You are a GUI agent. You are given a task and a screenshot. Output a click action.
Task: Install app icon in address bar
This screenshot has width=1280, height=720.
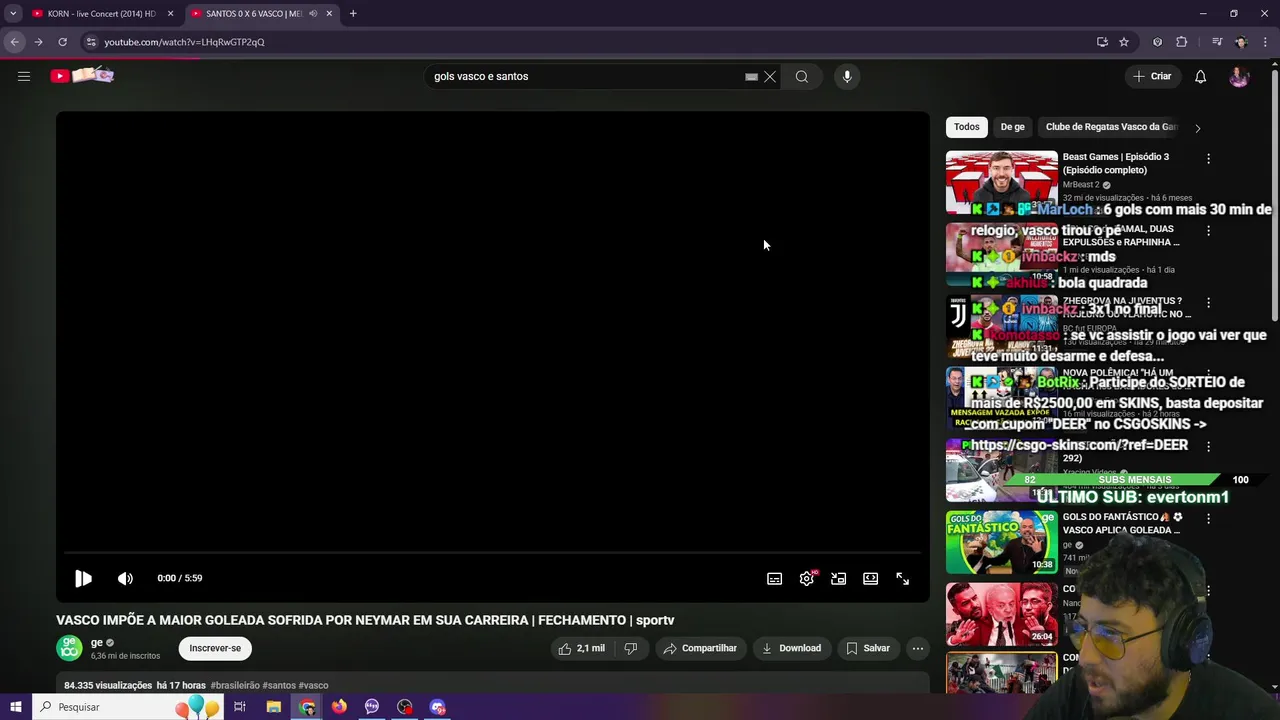(x=1102, y=42)
